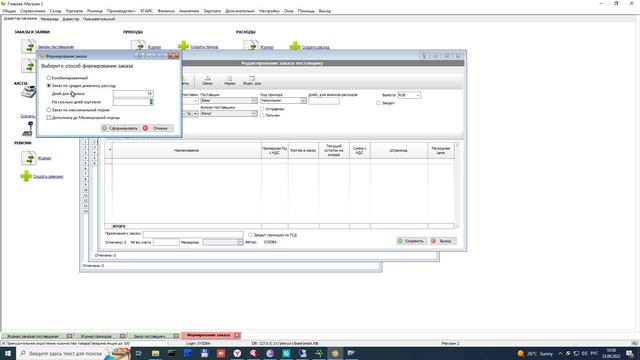Click the Отмена button in dialog
Image resolution: width=640 pixels, height=360 pixels.
157,128
